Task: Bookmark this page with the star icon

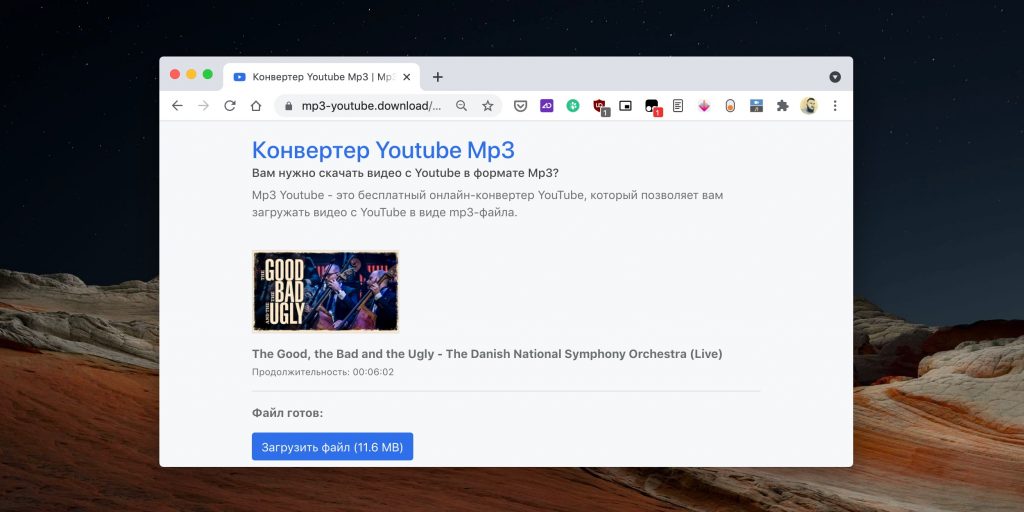Action: 488,106
